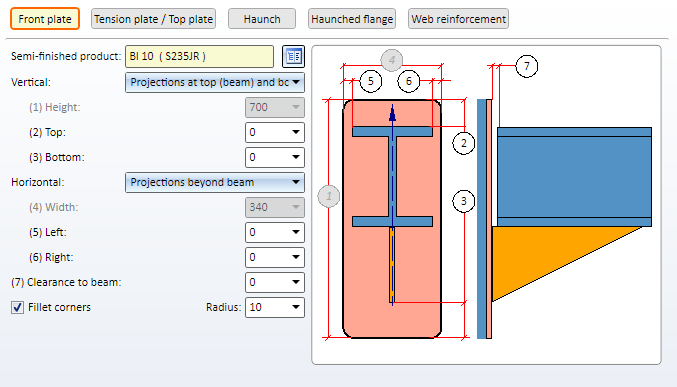Expand the (2) Top value dropdown
The height and width of the screenshot is (387, 677).
click(275, 132)
